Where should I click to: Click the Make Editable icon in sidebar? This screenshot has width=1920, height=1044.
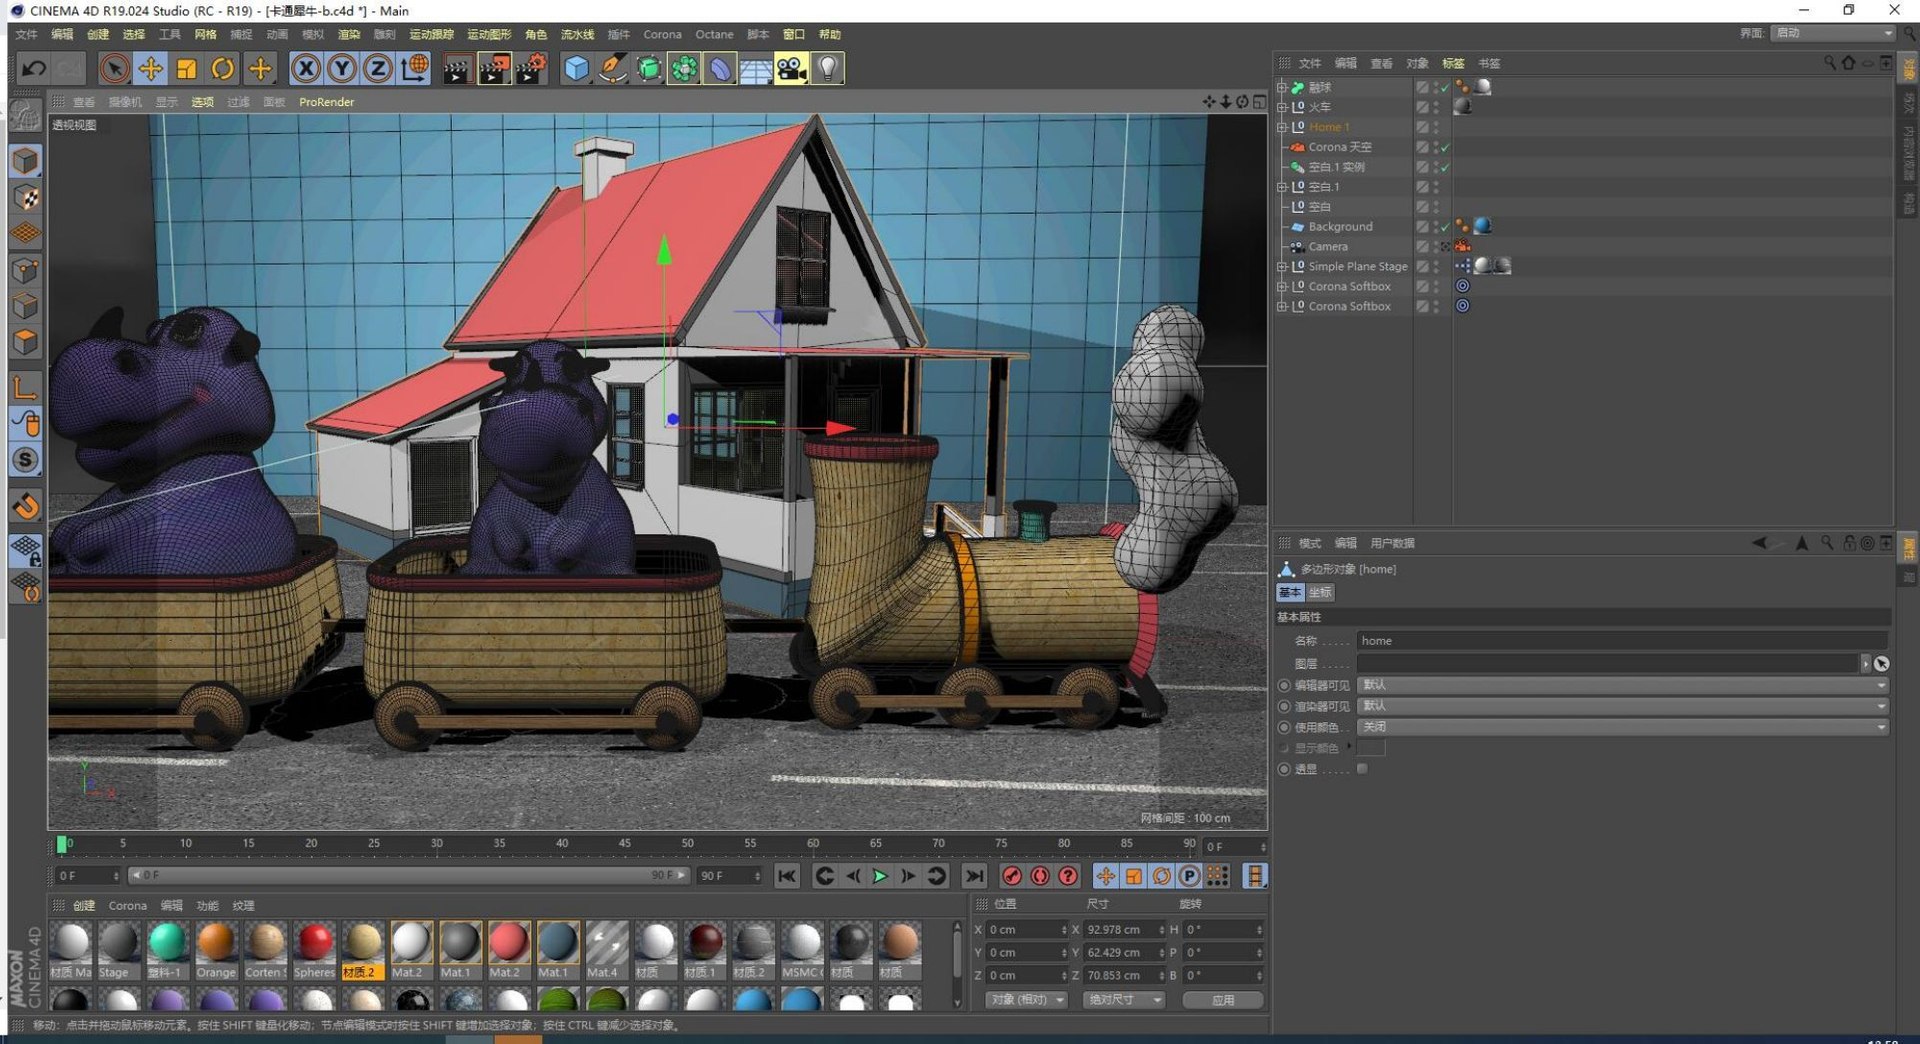coord(26,117)
